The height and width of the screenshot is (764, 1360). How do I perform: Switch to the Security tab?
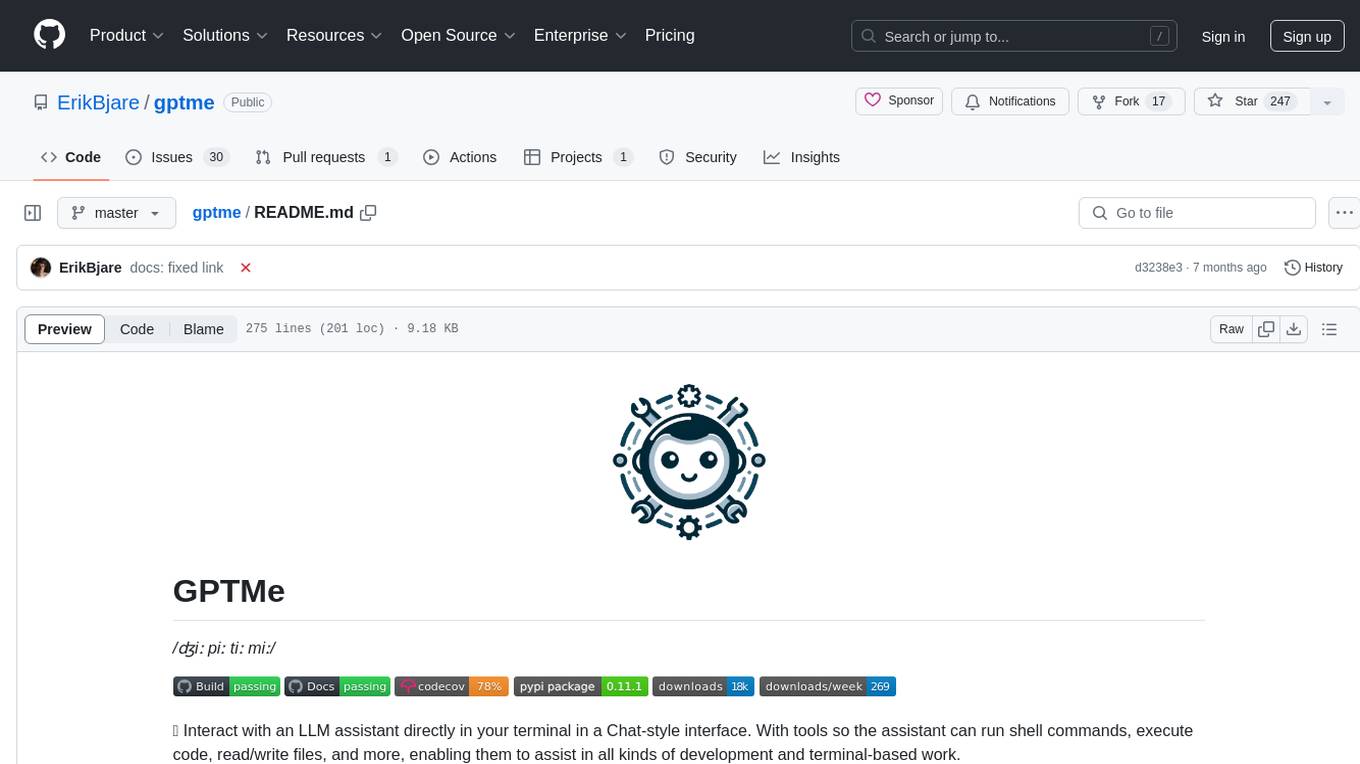698,157
